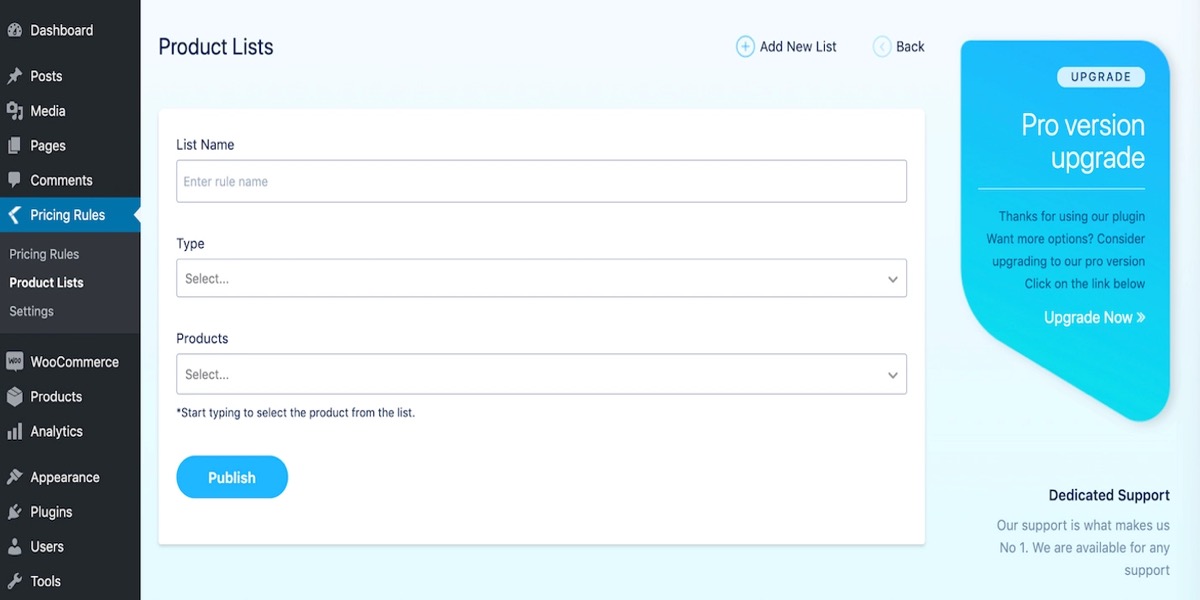The width and height of the screenshot is (1200, 600).
Task: Click the Analytics bar chart icon
Action: [15, 432]
